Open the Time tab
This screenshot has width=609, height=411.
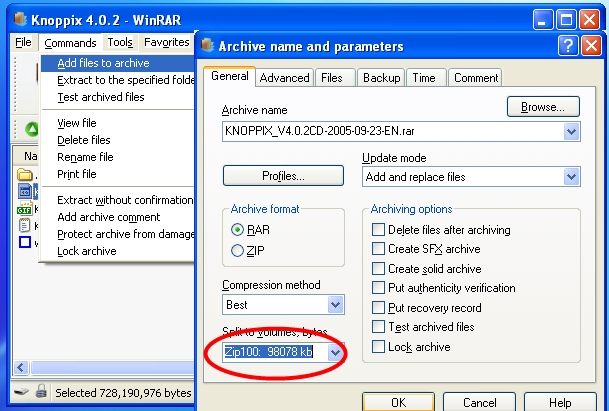tap(424, 78)
